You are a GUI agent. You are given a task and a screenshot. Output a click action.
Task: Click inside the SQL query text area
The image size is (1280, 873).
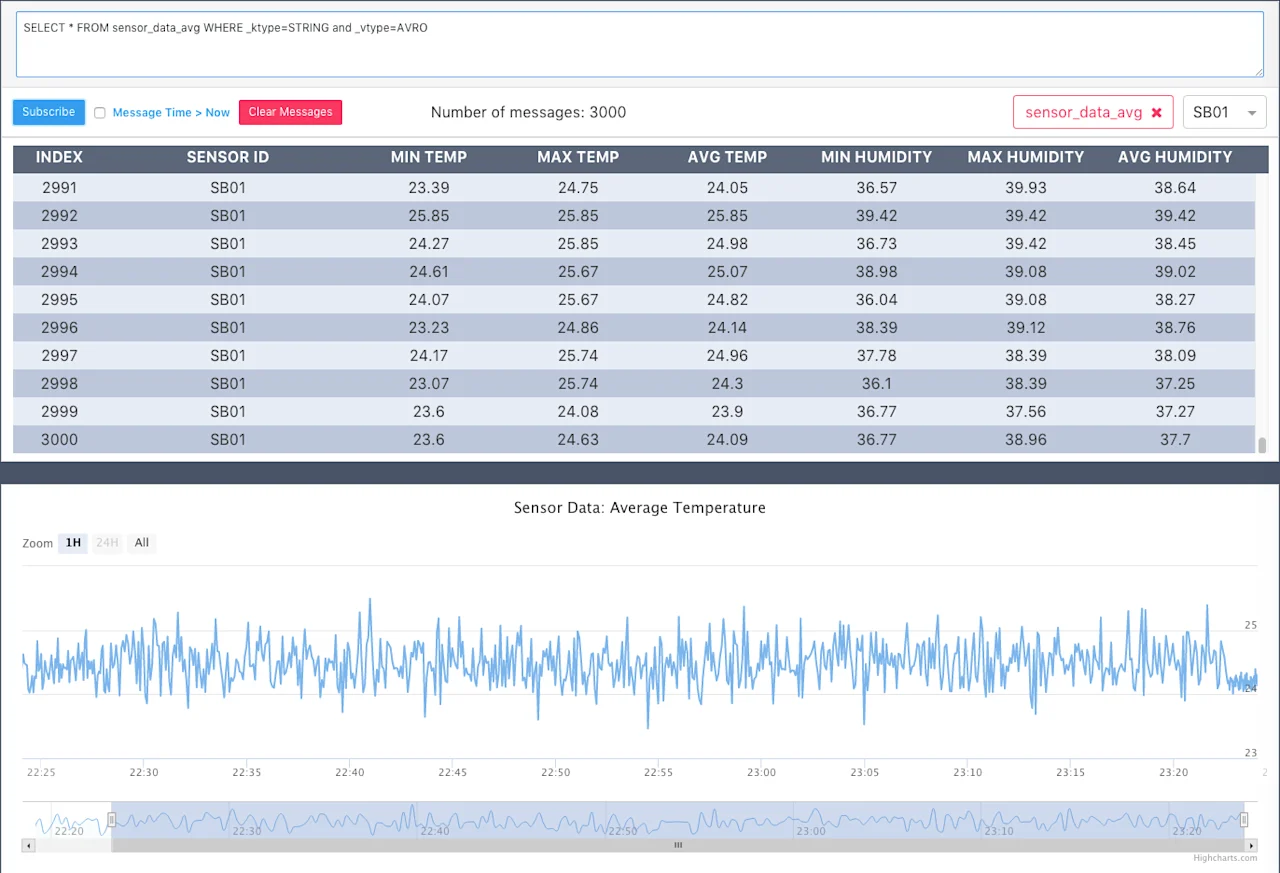[x=640, y=44]
